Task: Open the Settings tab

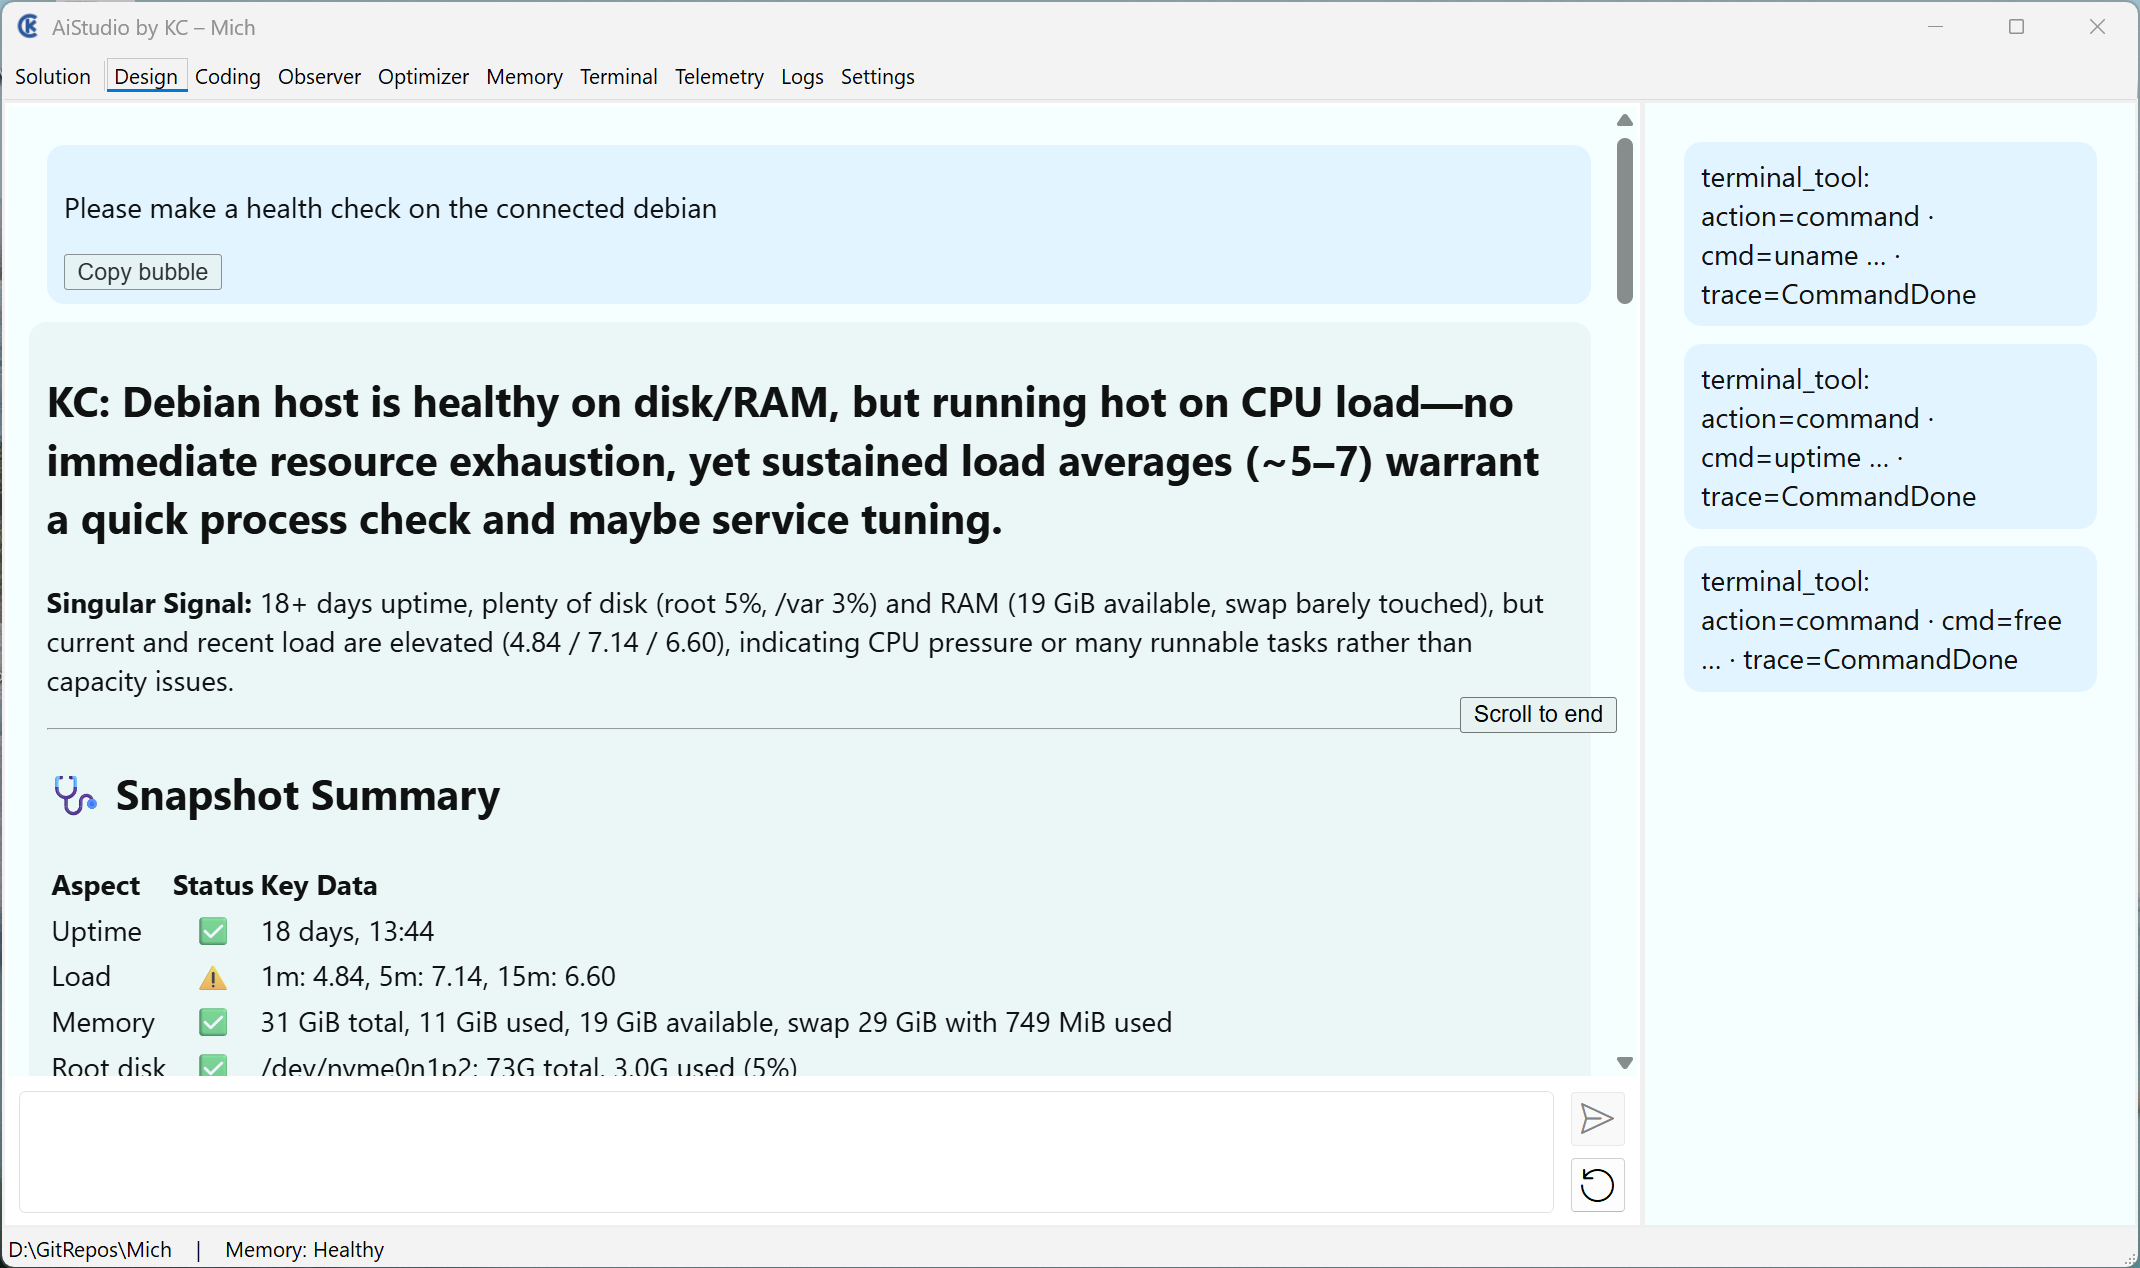Action: pyautogui.click(x=877, y=77)
